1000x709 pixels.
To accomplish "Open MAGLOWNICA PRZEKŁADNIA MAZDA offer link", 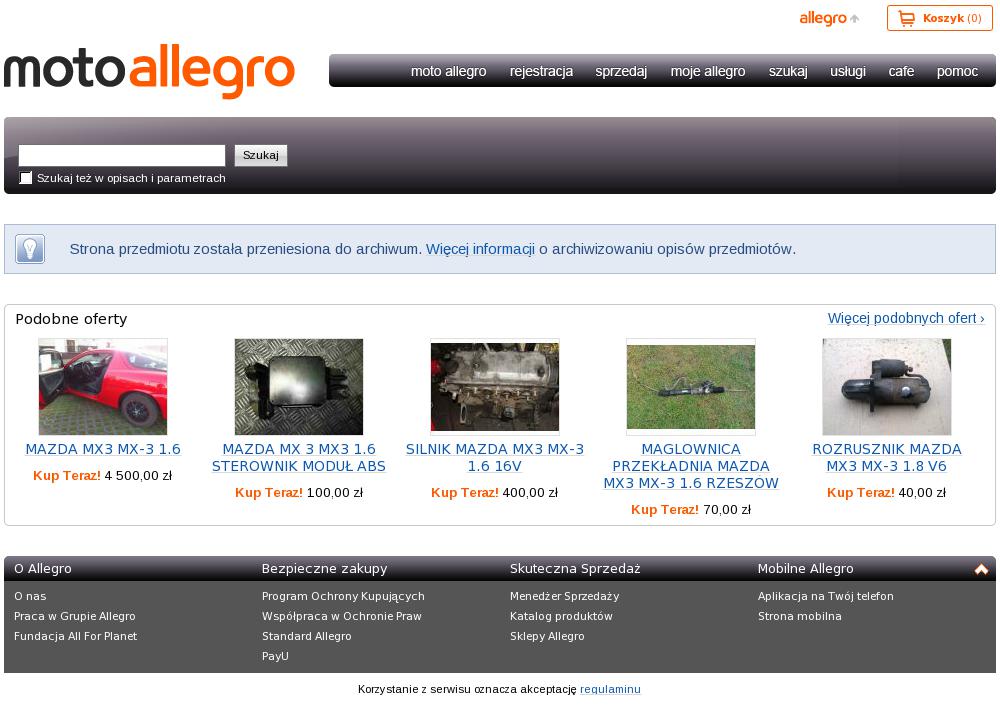I will 691,466.
